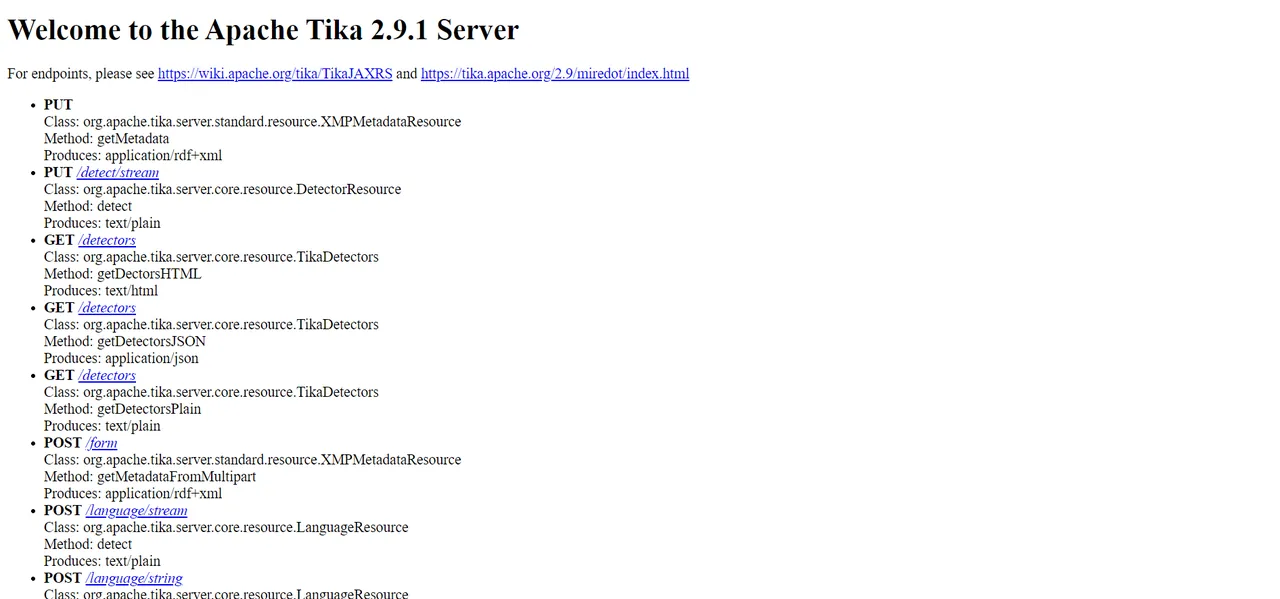
Task: Click 'Method: detect' under /language/stream
Action: pyautogui.click(x=88, y=544)
